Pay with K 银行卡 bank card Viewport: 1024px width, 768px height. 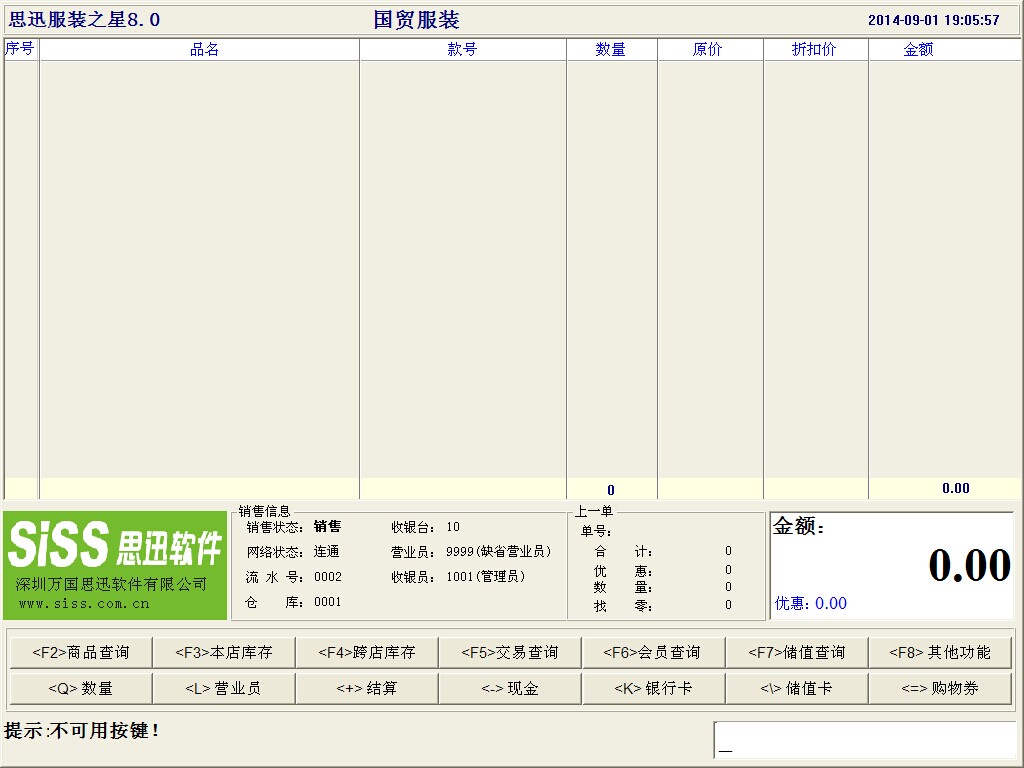653,688
